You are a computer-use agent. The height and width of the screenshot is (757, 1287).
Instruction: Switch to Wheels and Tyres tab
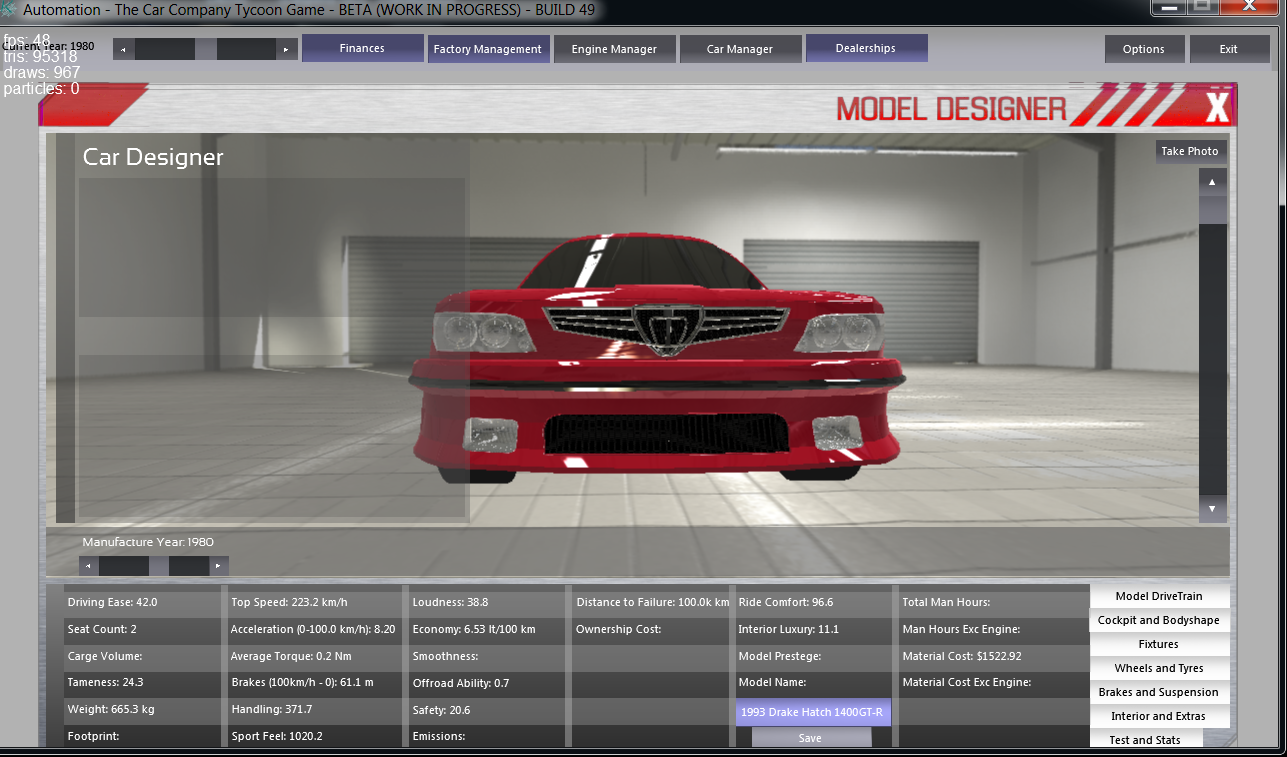coord(1159,668)
